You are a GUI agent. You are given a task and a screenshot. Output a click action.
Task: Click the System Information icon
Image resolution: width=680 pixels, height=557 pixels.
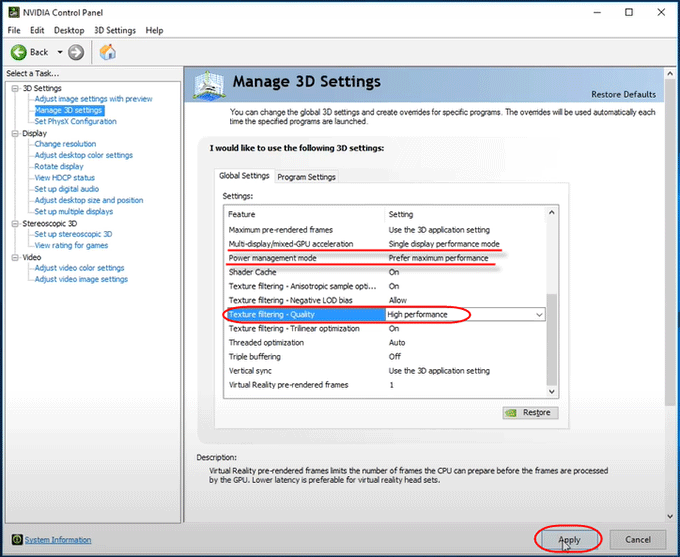[x=17, y=539]
